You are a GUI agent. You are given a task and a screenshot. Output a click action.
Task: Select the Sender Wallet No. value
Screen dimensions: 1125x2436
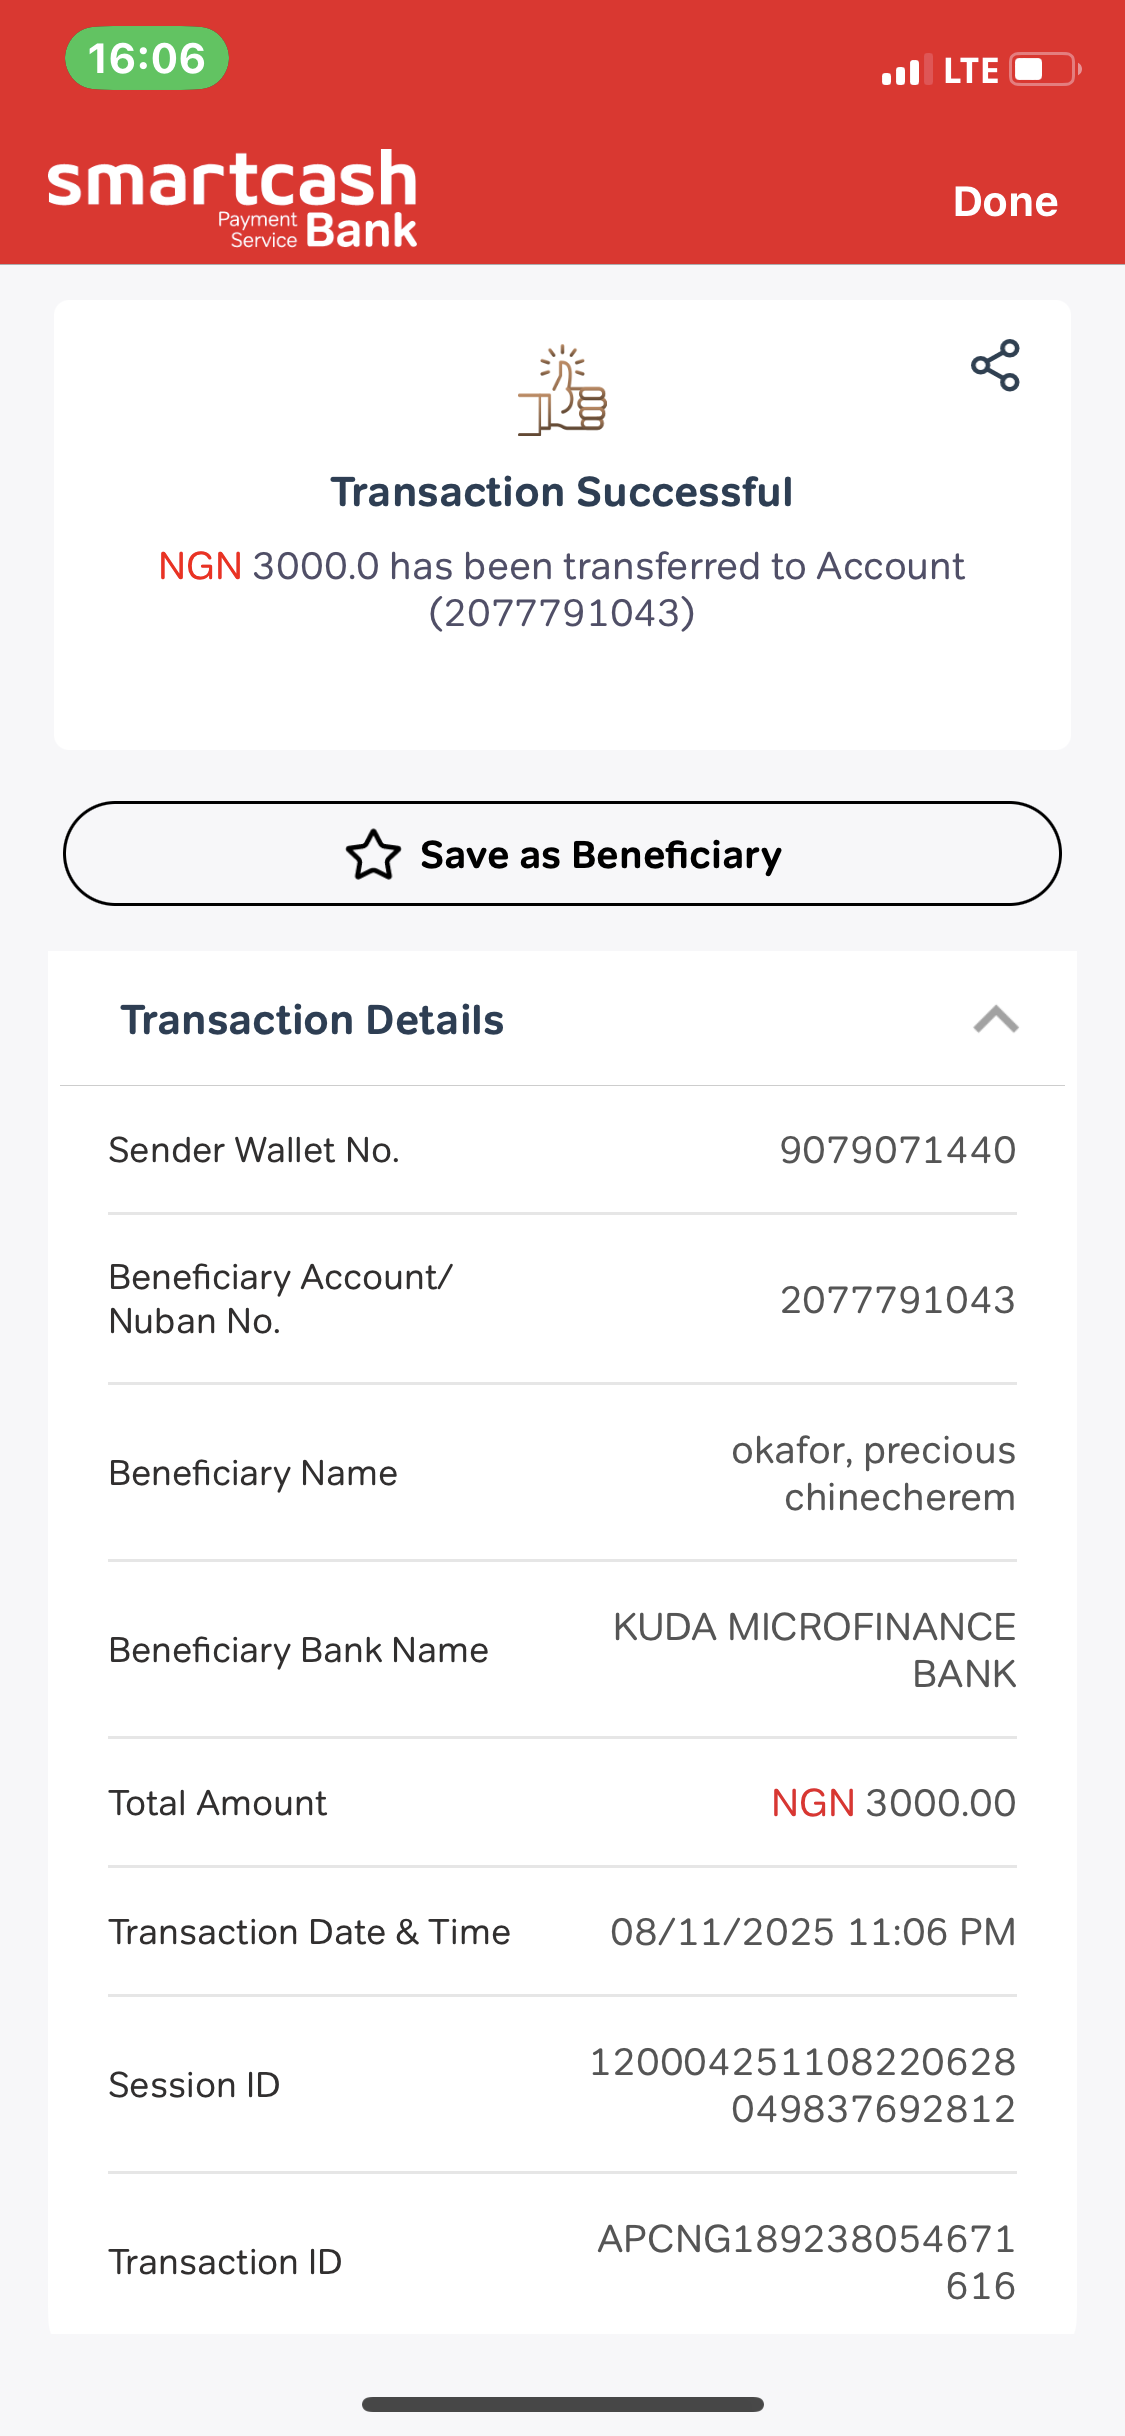coord(897,1150)
